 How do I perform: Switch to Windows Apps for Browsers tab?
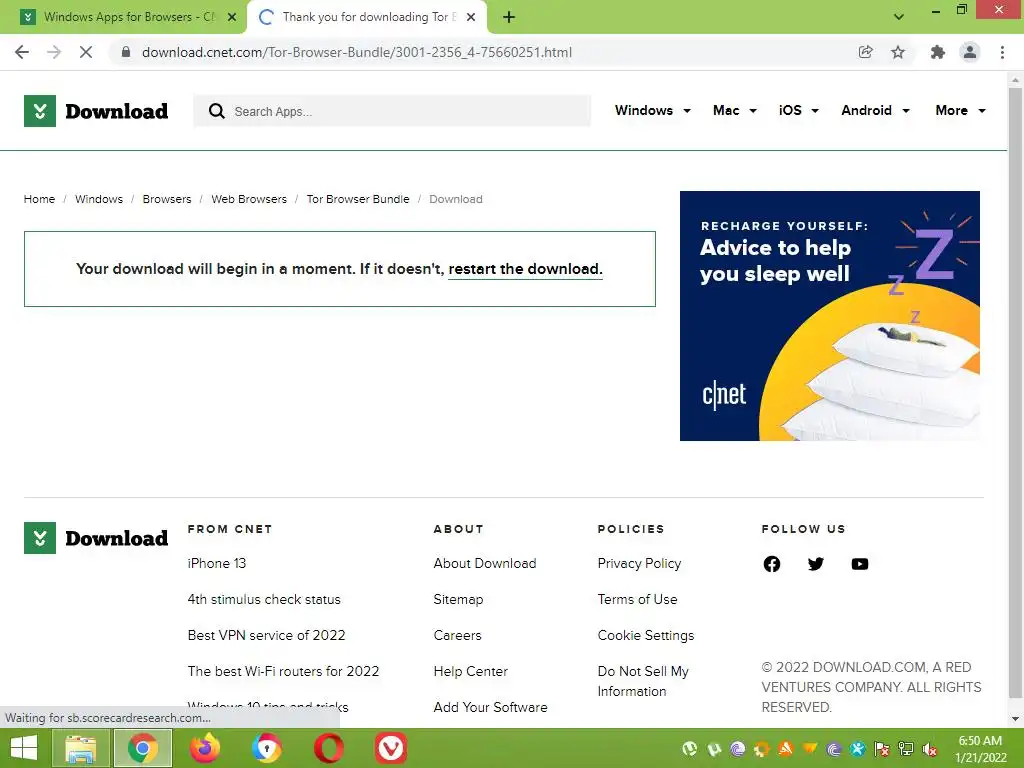(x=129, y=17)
